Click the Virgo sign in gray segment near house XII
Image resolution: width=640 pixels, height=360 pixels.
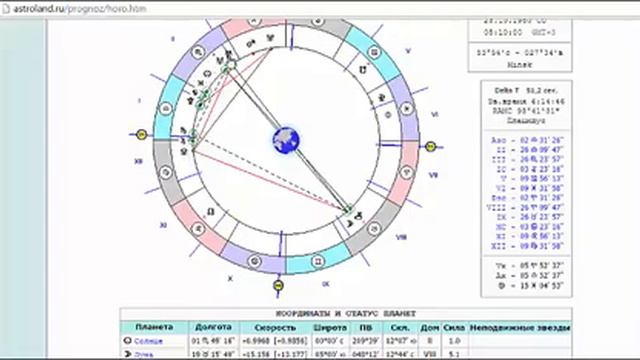(166, 172)
